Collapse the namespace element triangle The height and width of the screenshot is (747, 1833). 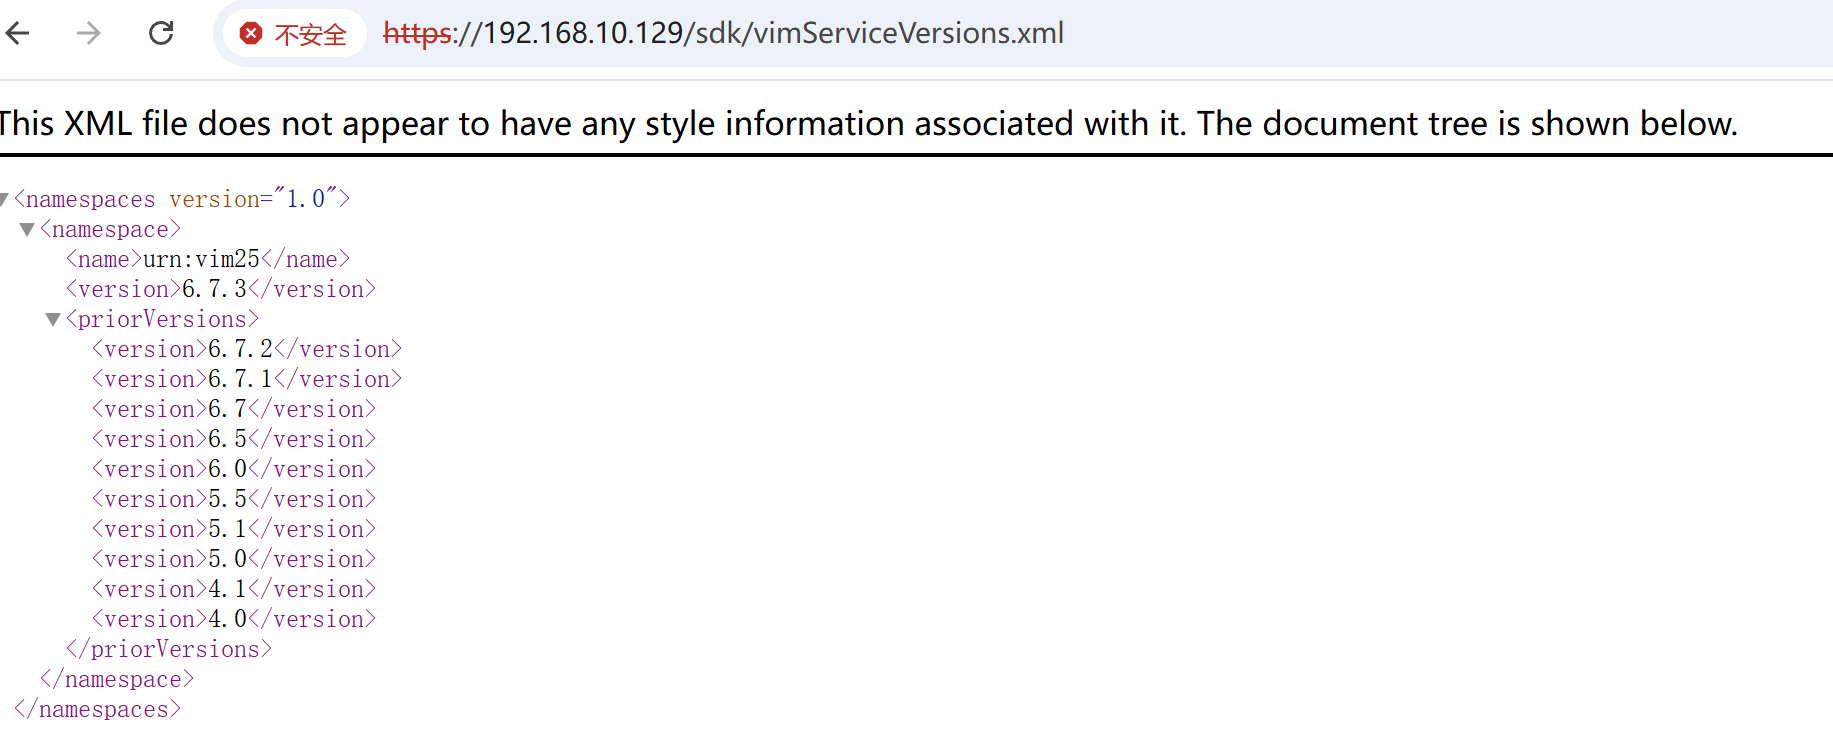(x=27, y=230)
